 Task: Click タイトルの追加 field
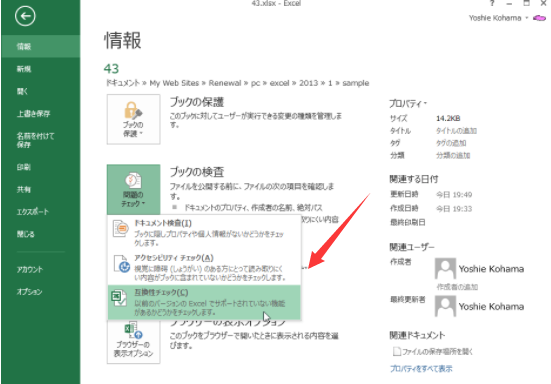click(x=456, y=131)
